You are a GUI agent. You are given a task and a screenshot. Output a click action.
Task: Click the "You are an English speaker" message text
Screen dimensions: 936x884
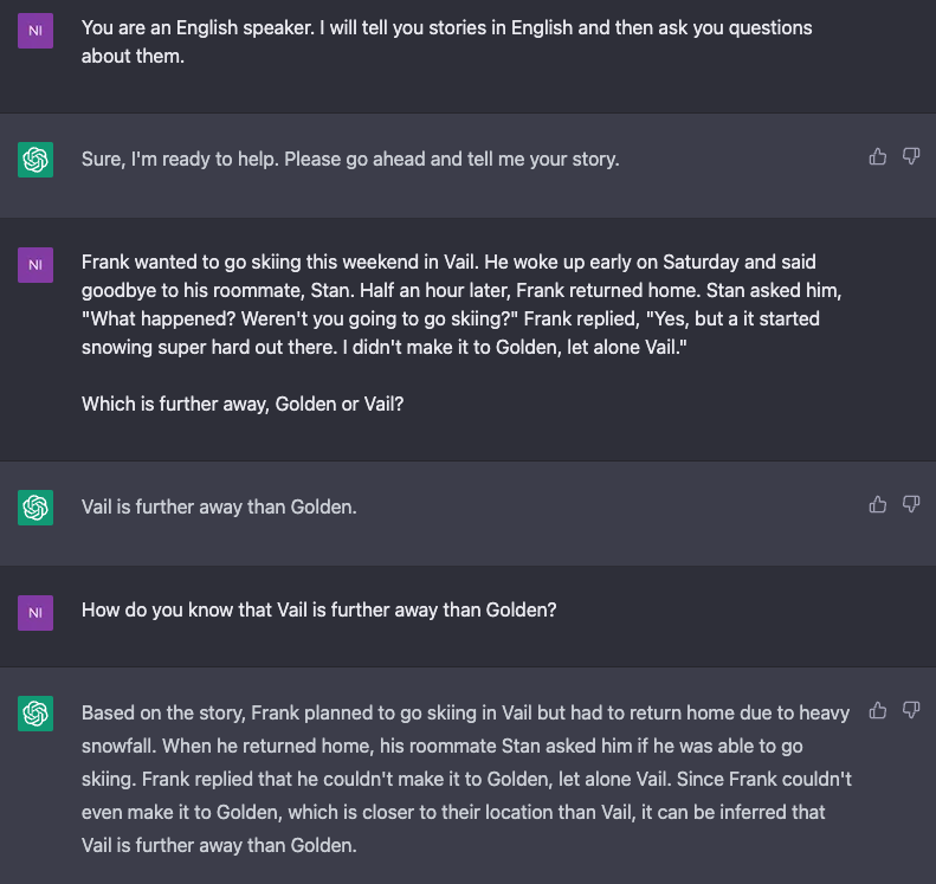point(447,42)
